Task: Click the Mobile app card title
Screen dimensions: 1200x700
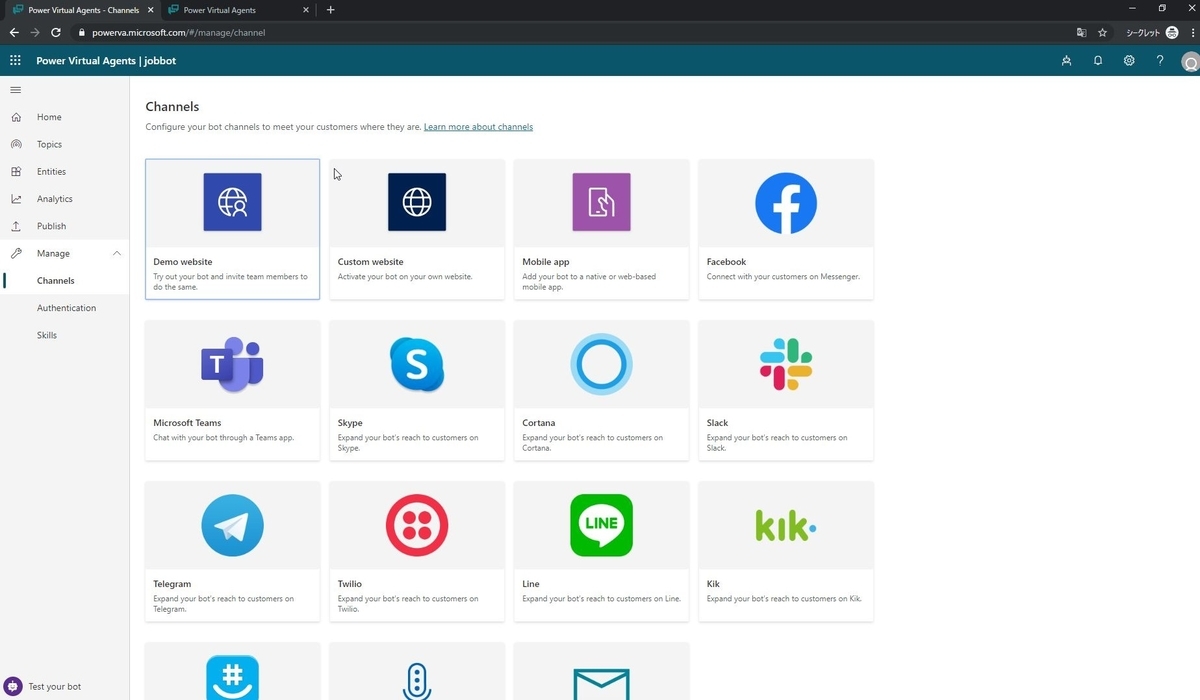Action: [x=546, y=262]
